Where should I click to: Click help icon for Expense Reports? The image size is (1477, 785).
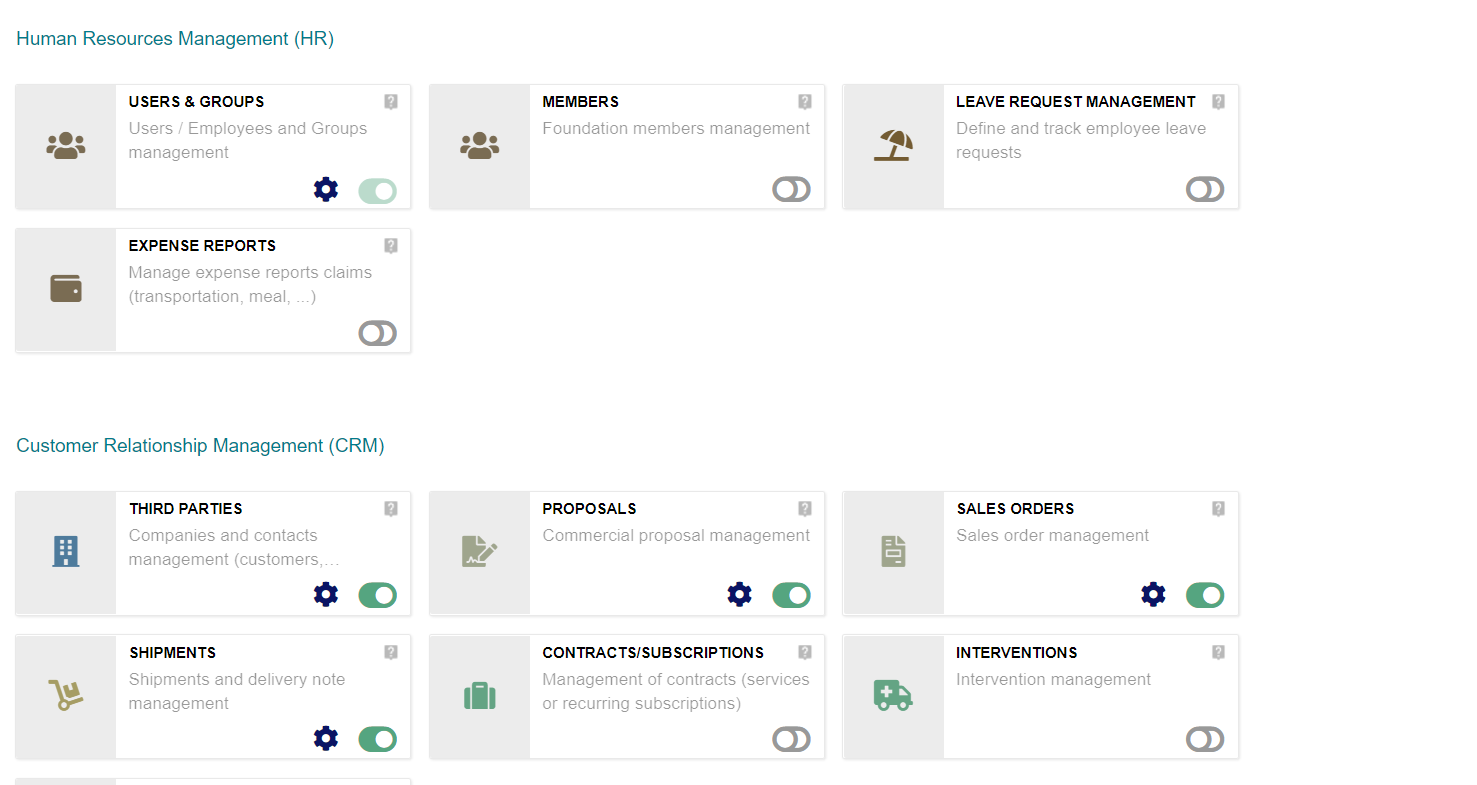tap(391, 246)
